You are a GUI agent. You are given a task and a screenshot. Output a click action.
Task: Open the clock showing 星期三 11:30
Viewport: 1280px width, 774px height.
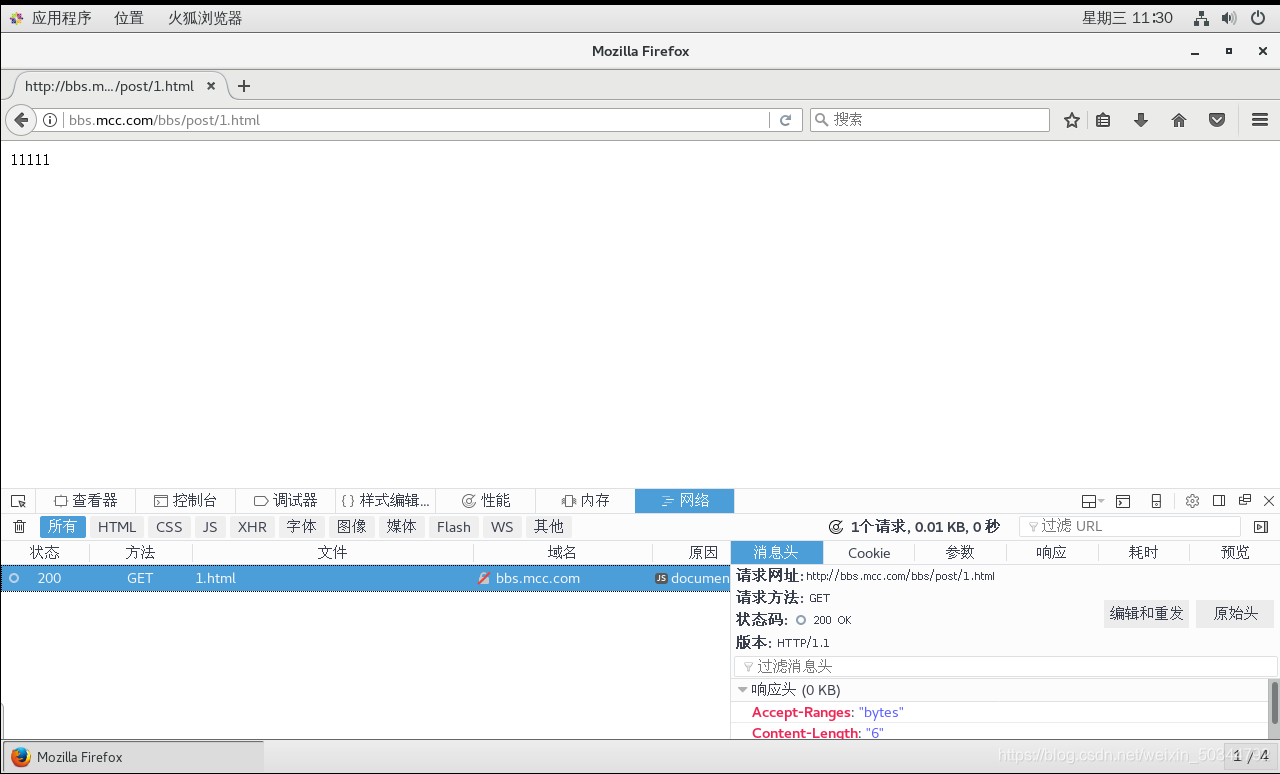click(x=1127, y=18)
